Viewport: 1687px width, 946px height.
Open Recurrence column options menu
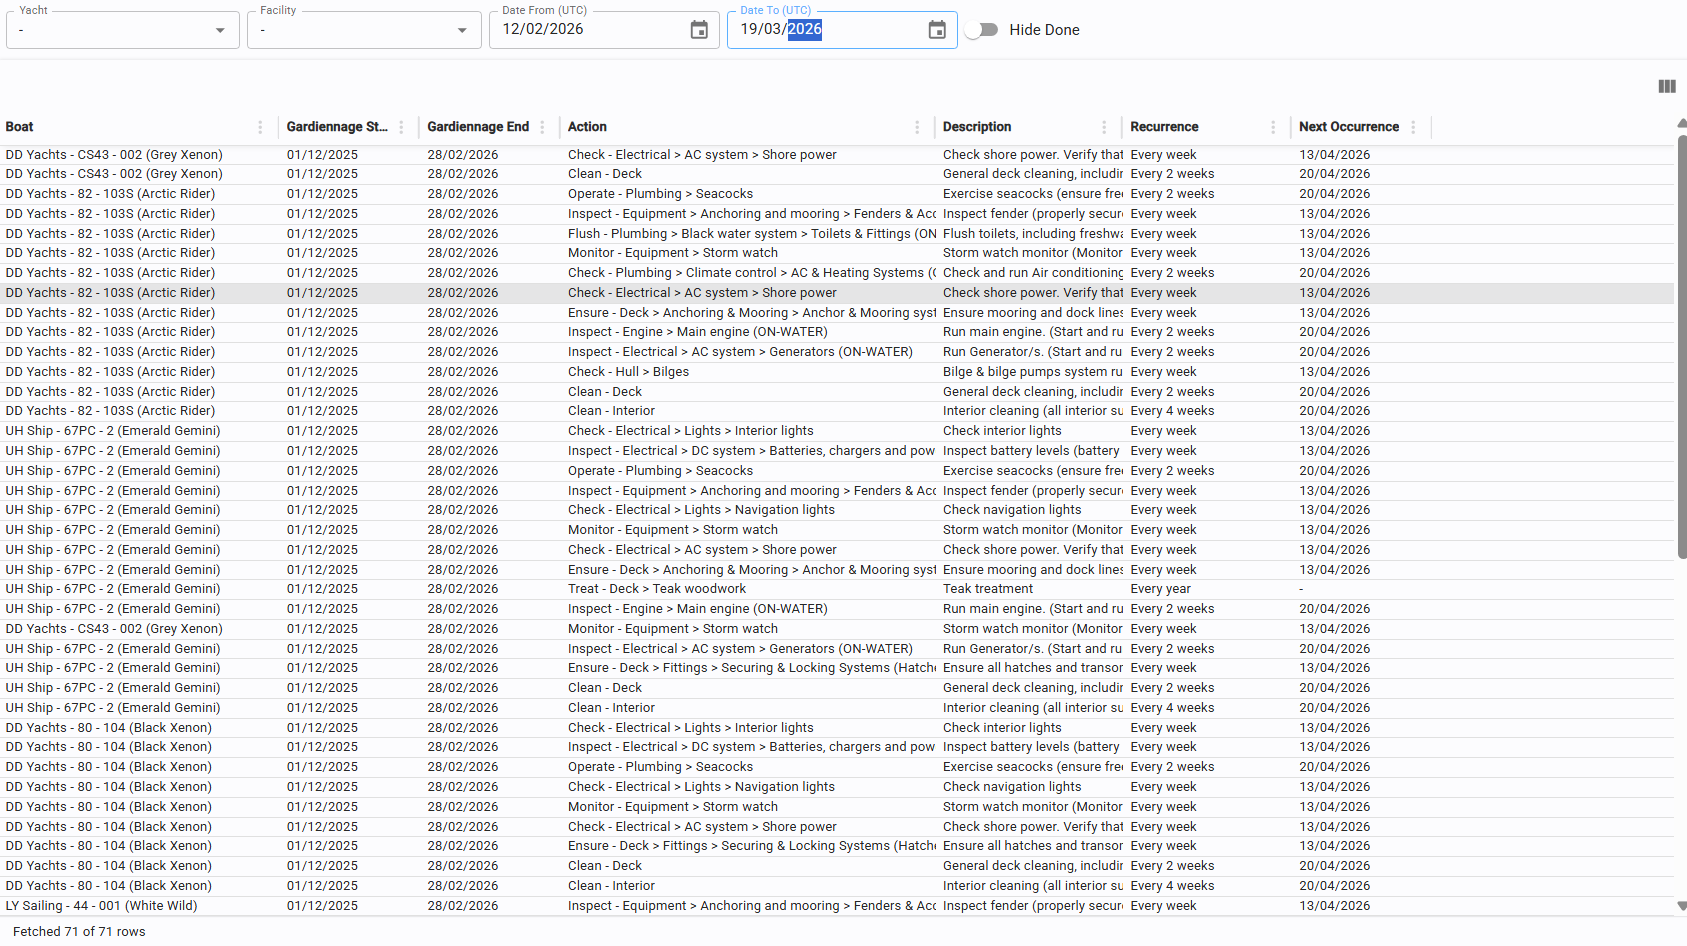[x=1273, y=127]
